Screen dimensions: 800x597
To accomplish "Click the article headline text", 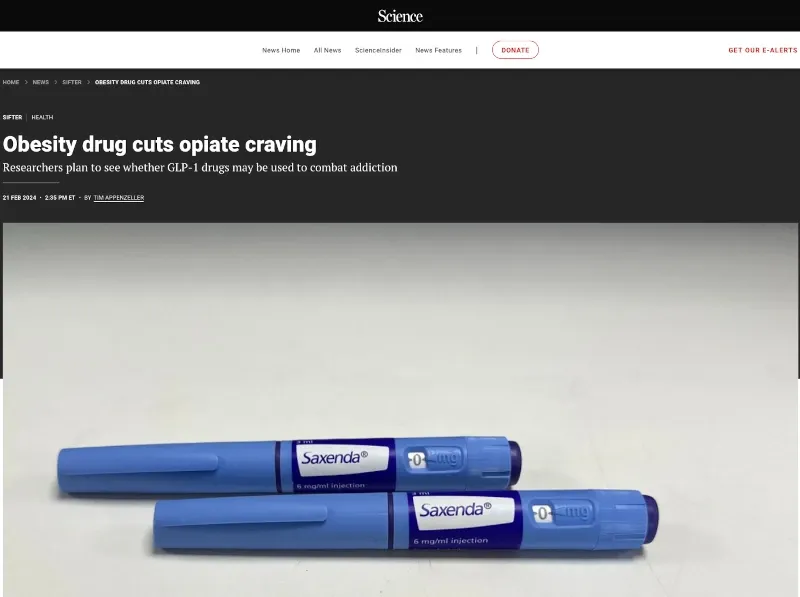I will (x=160, y=144).
